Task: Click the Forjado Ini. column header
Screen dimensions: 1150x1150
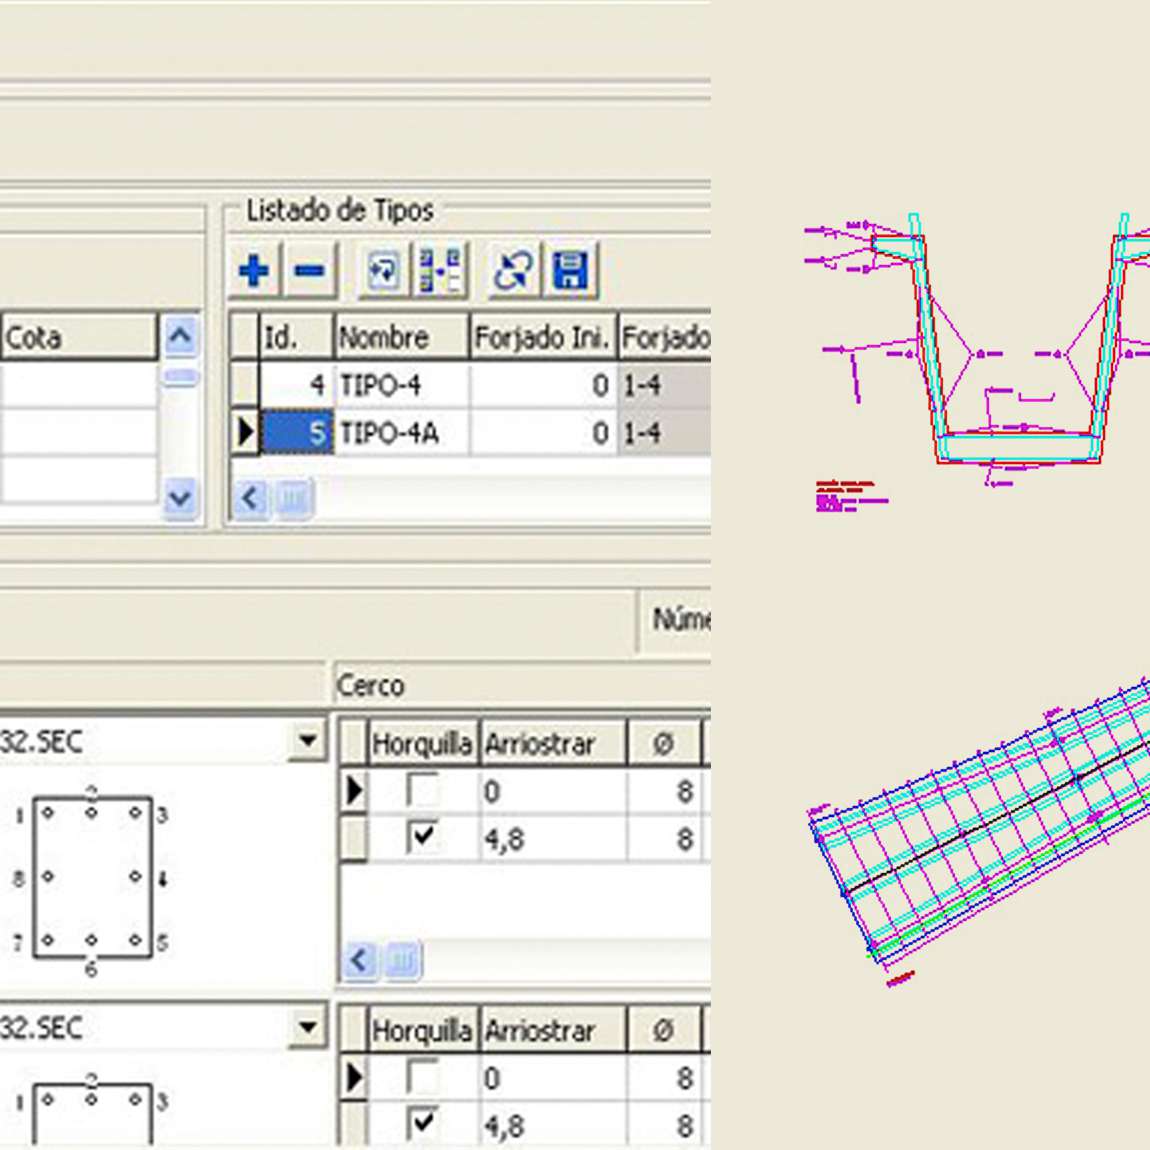Action: 543,337
